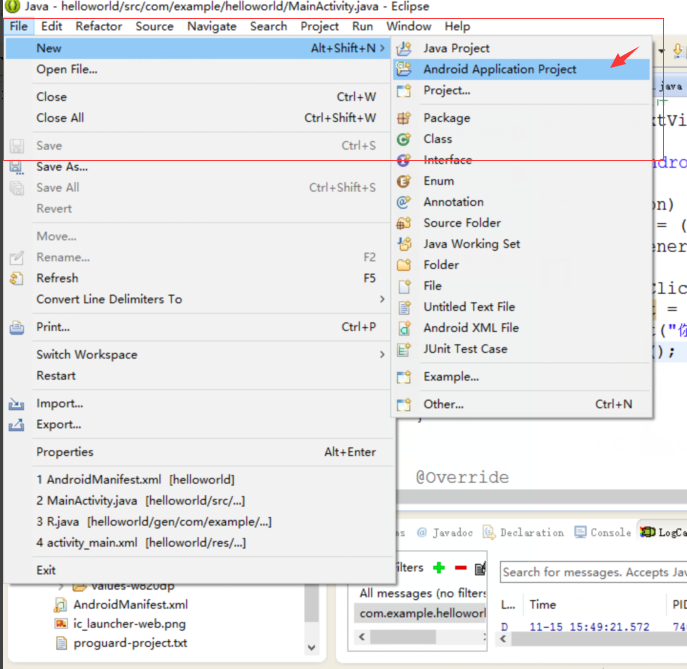This screenshot has height=669, width=687.
Task: Select Close All menu entry
Action: click(198, 118)
